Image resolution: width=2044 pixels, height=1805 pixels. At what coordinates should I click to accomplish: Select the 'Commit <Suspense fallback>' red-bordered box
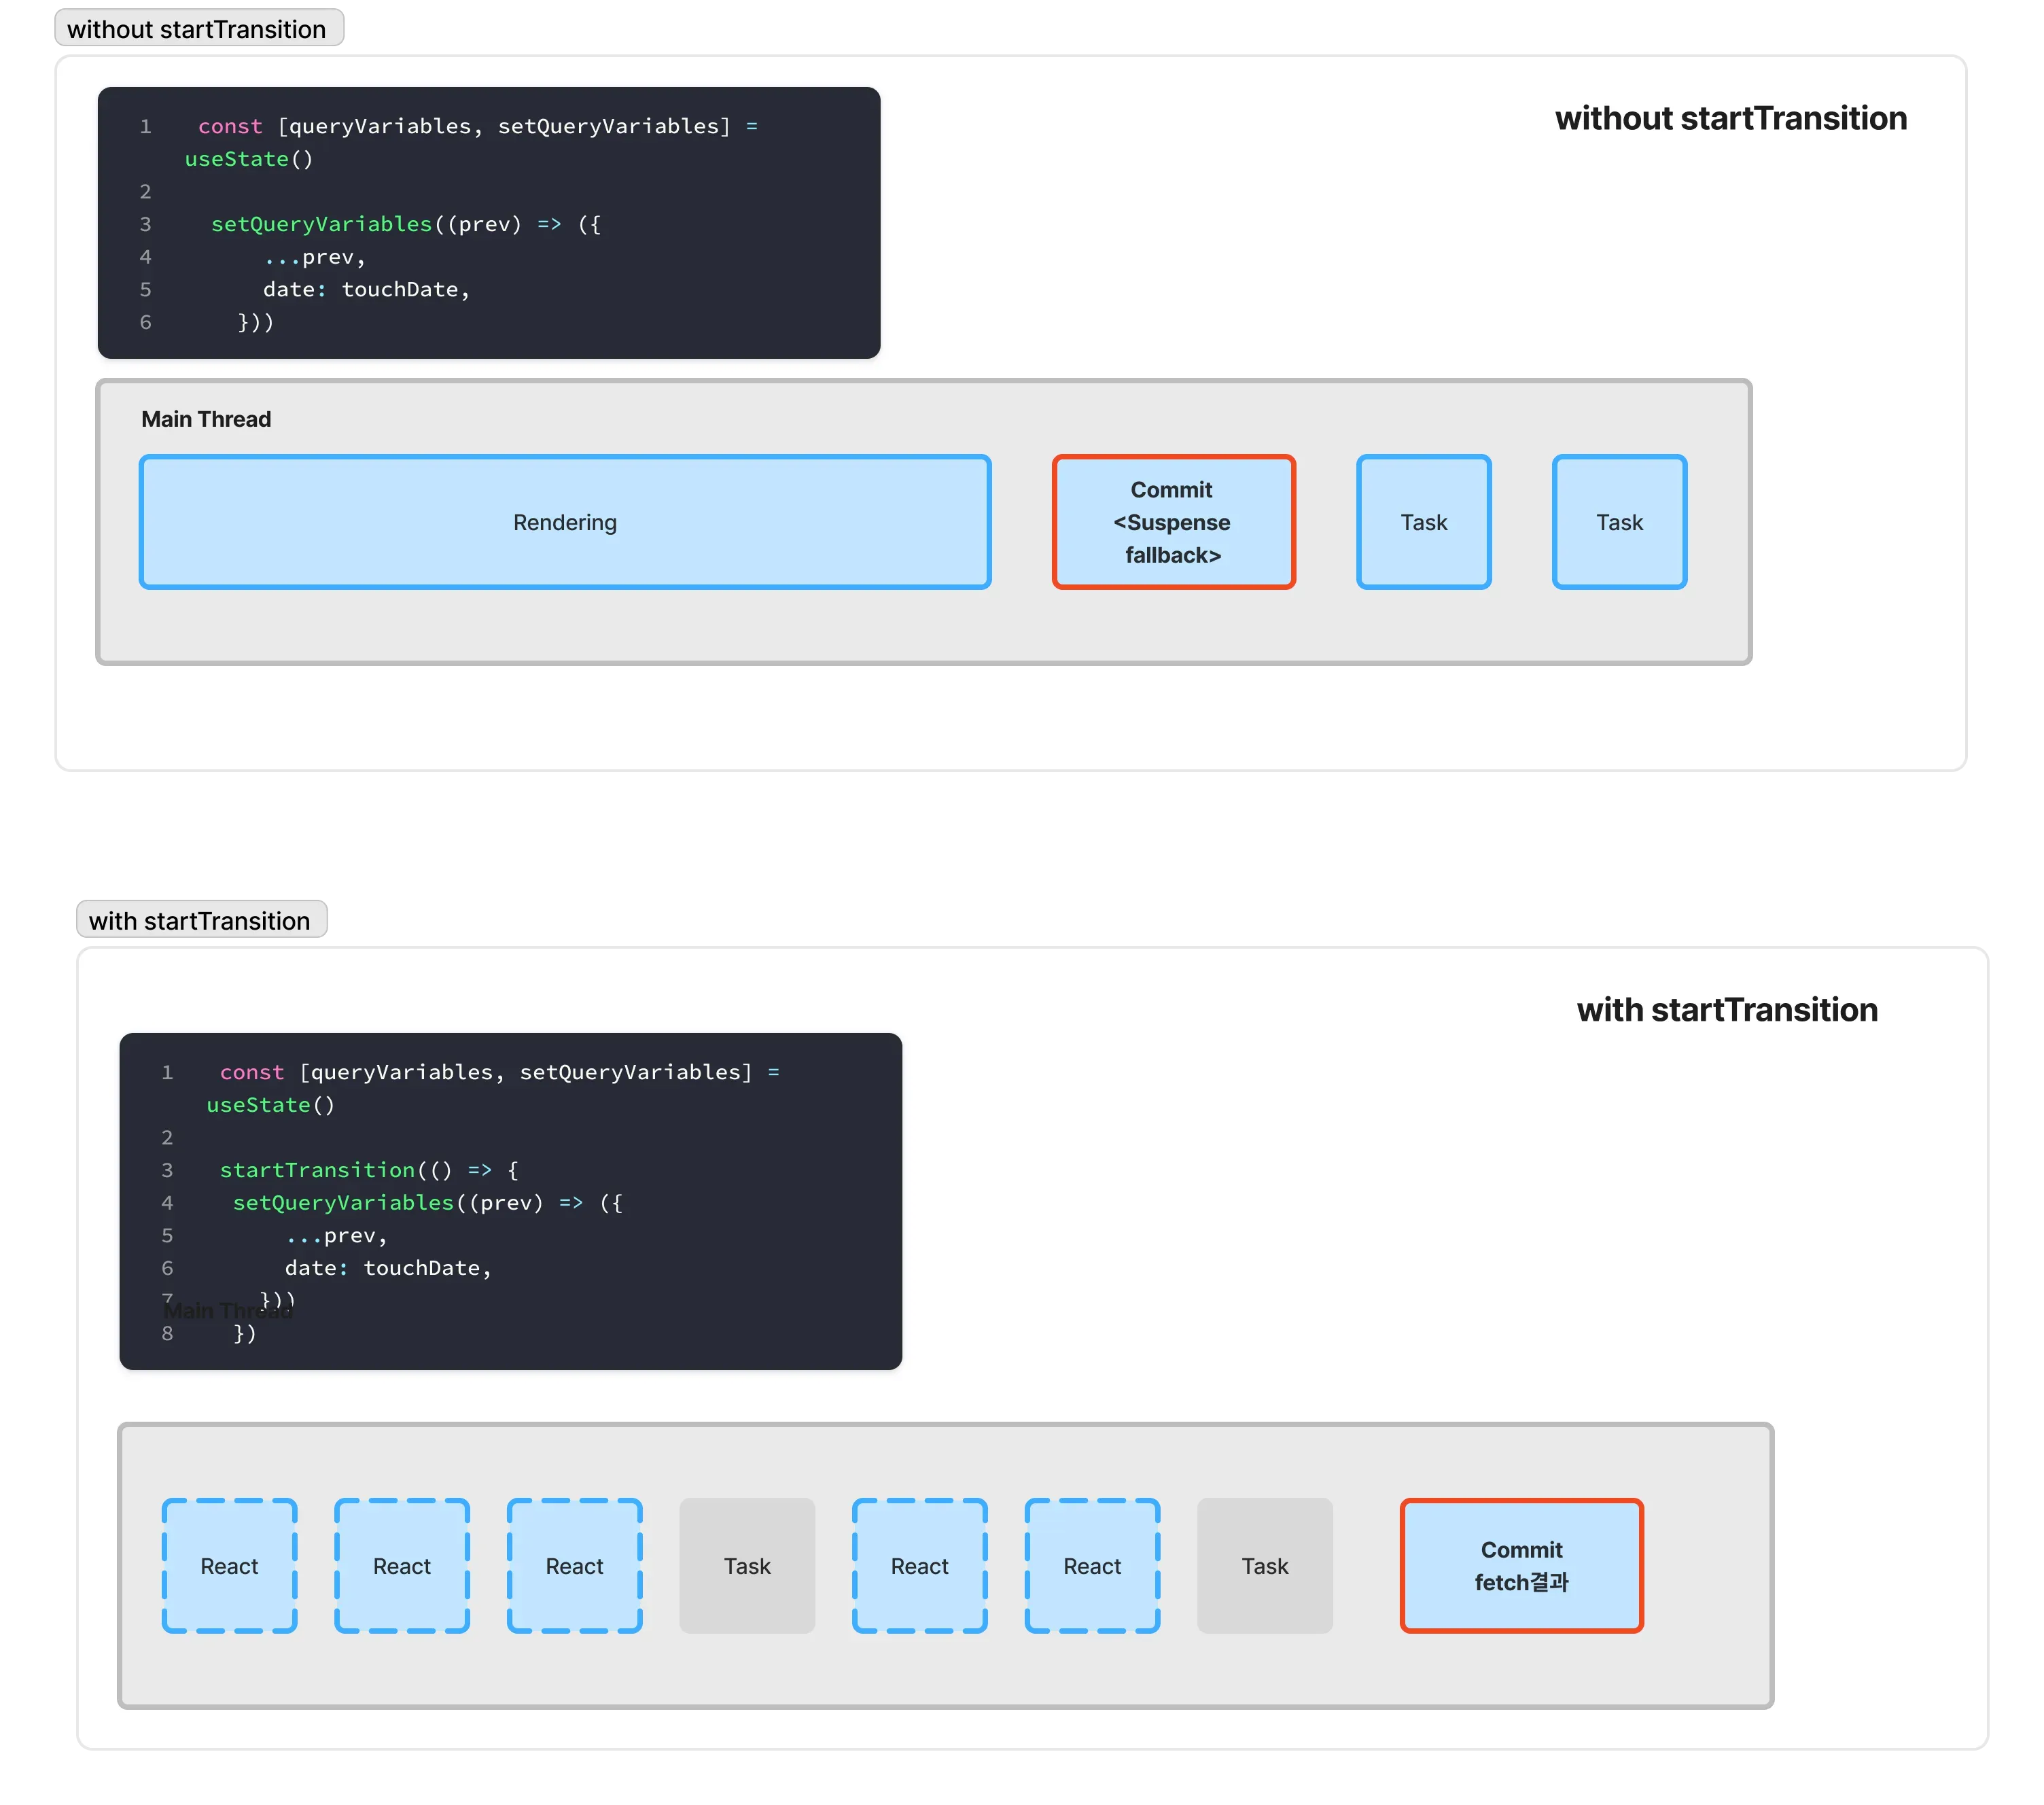(1173, 522)
